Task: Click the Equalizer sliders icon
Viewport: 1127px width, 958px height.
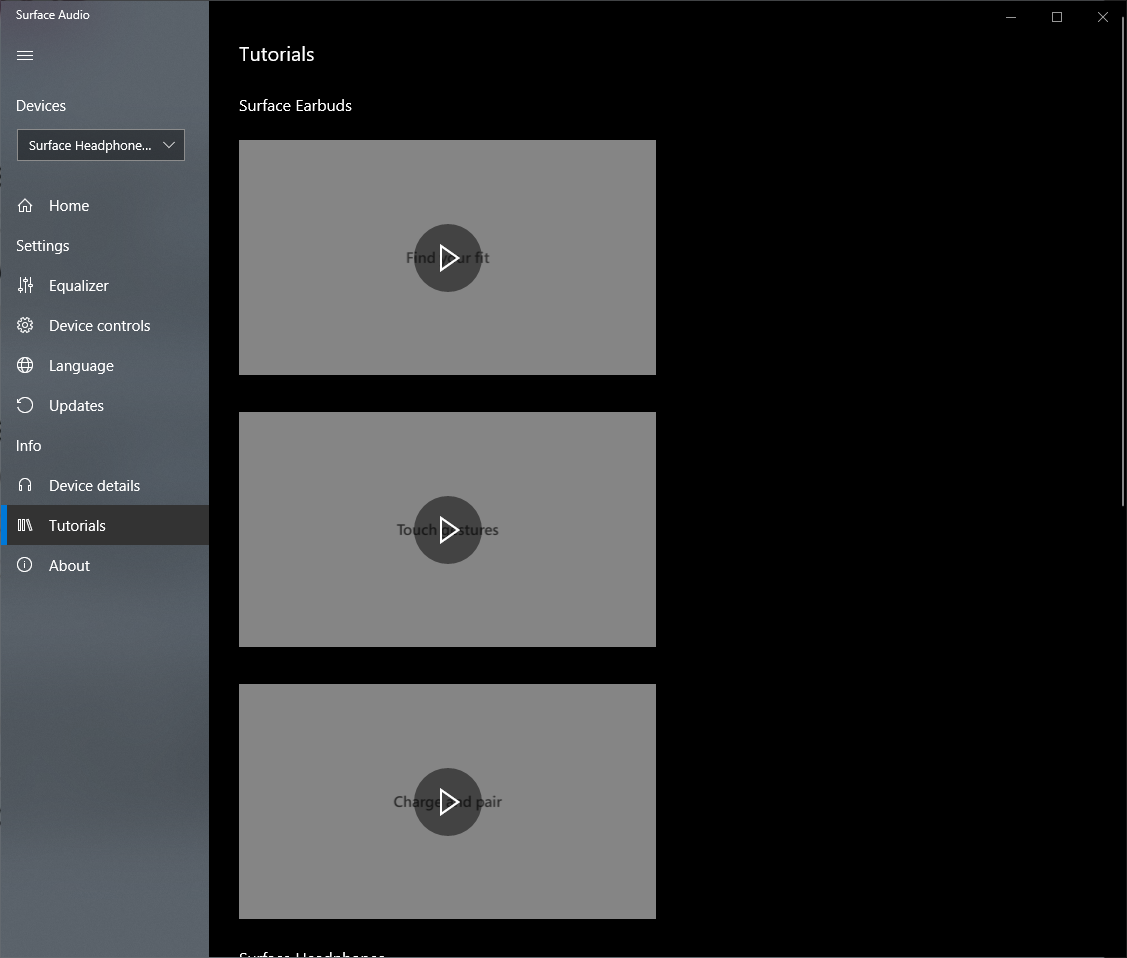Action: [26, 286]
